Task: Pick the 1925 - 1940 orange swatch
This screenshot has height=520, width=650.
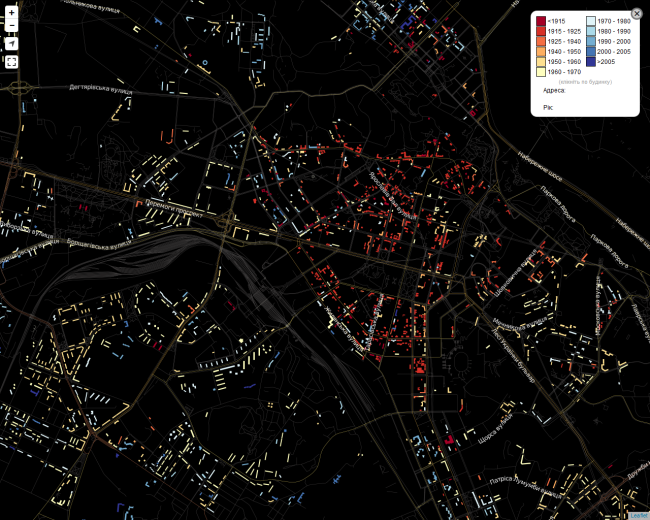Action: click(x=540, y=42)
